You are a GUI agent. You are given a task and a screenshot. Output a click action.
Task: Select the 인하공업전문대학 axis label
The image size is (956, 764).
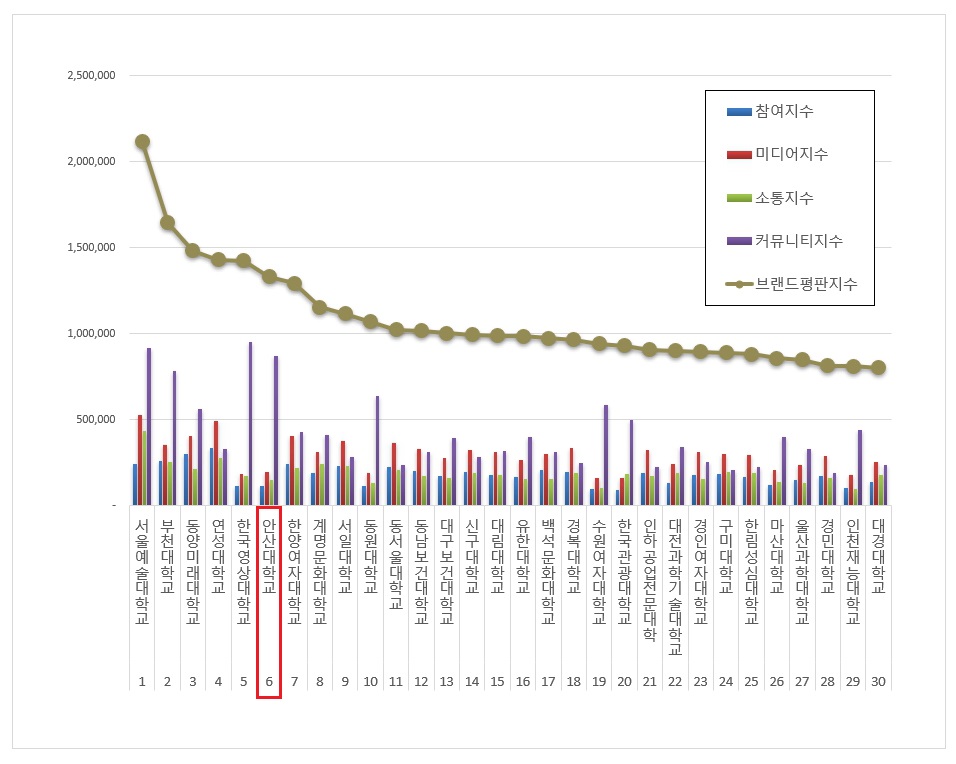pos(650,579)
